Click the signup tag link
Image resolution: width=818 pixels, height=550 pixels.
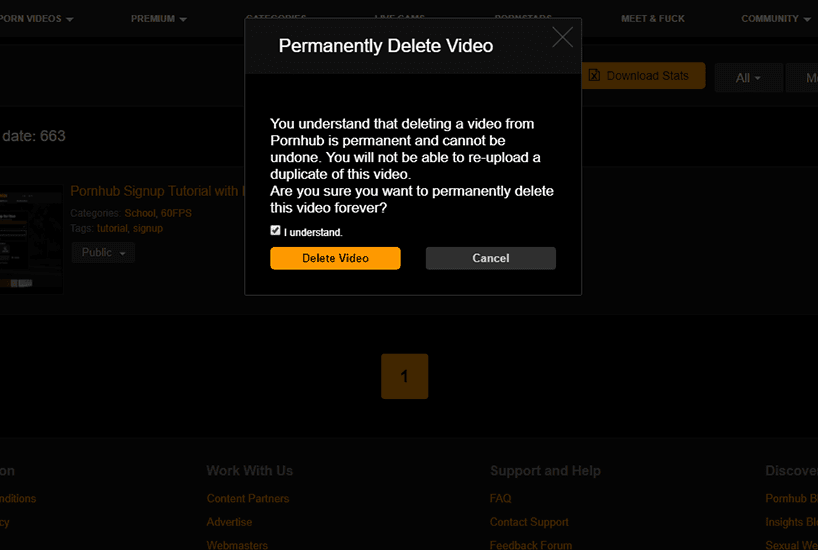[x=148, y=228]
